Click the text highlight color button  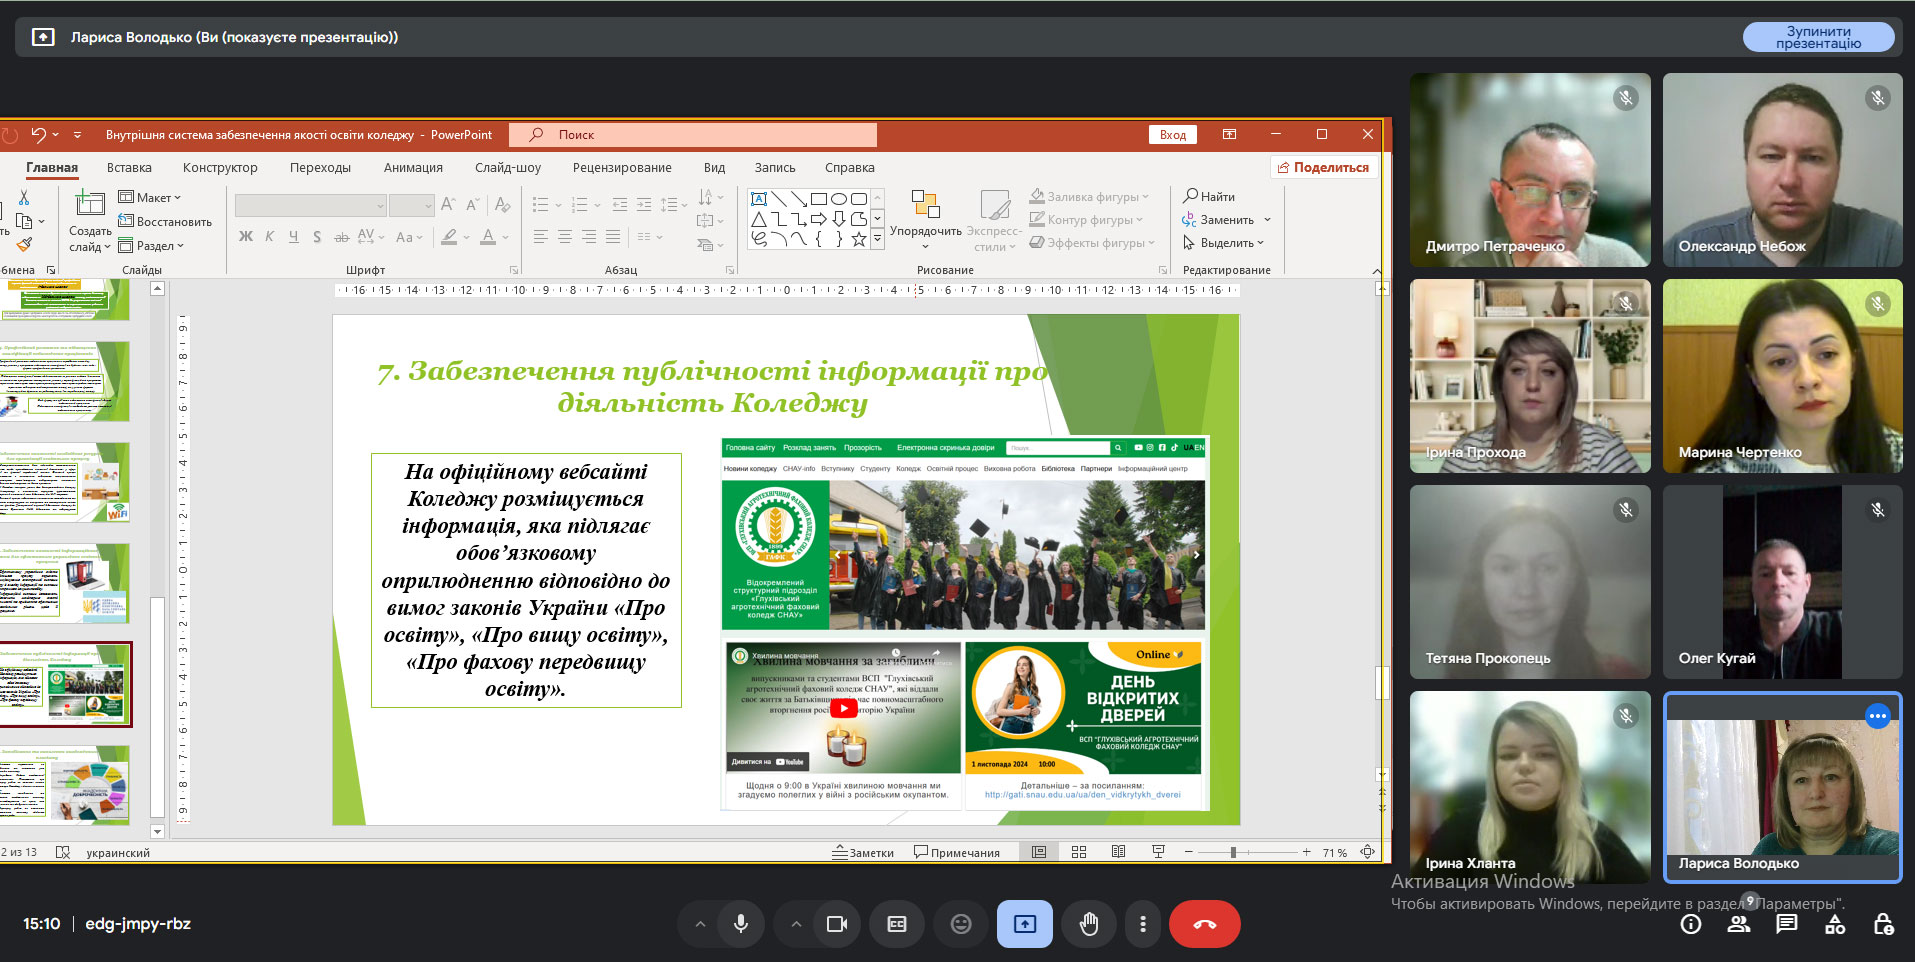(x=450, y=237)
